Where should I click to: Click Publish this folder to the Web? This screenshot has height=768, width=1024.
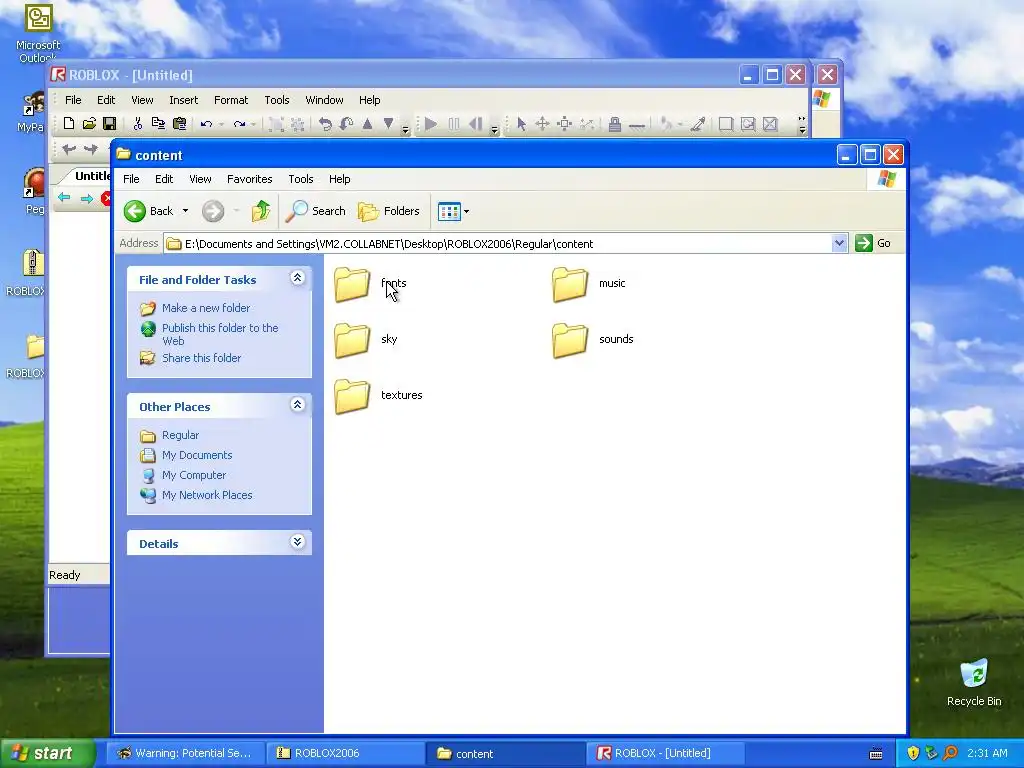[220, 334]
